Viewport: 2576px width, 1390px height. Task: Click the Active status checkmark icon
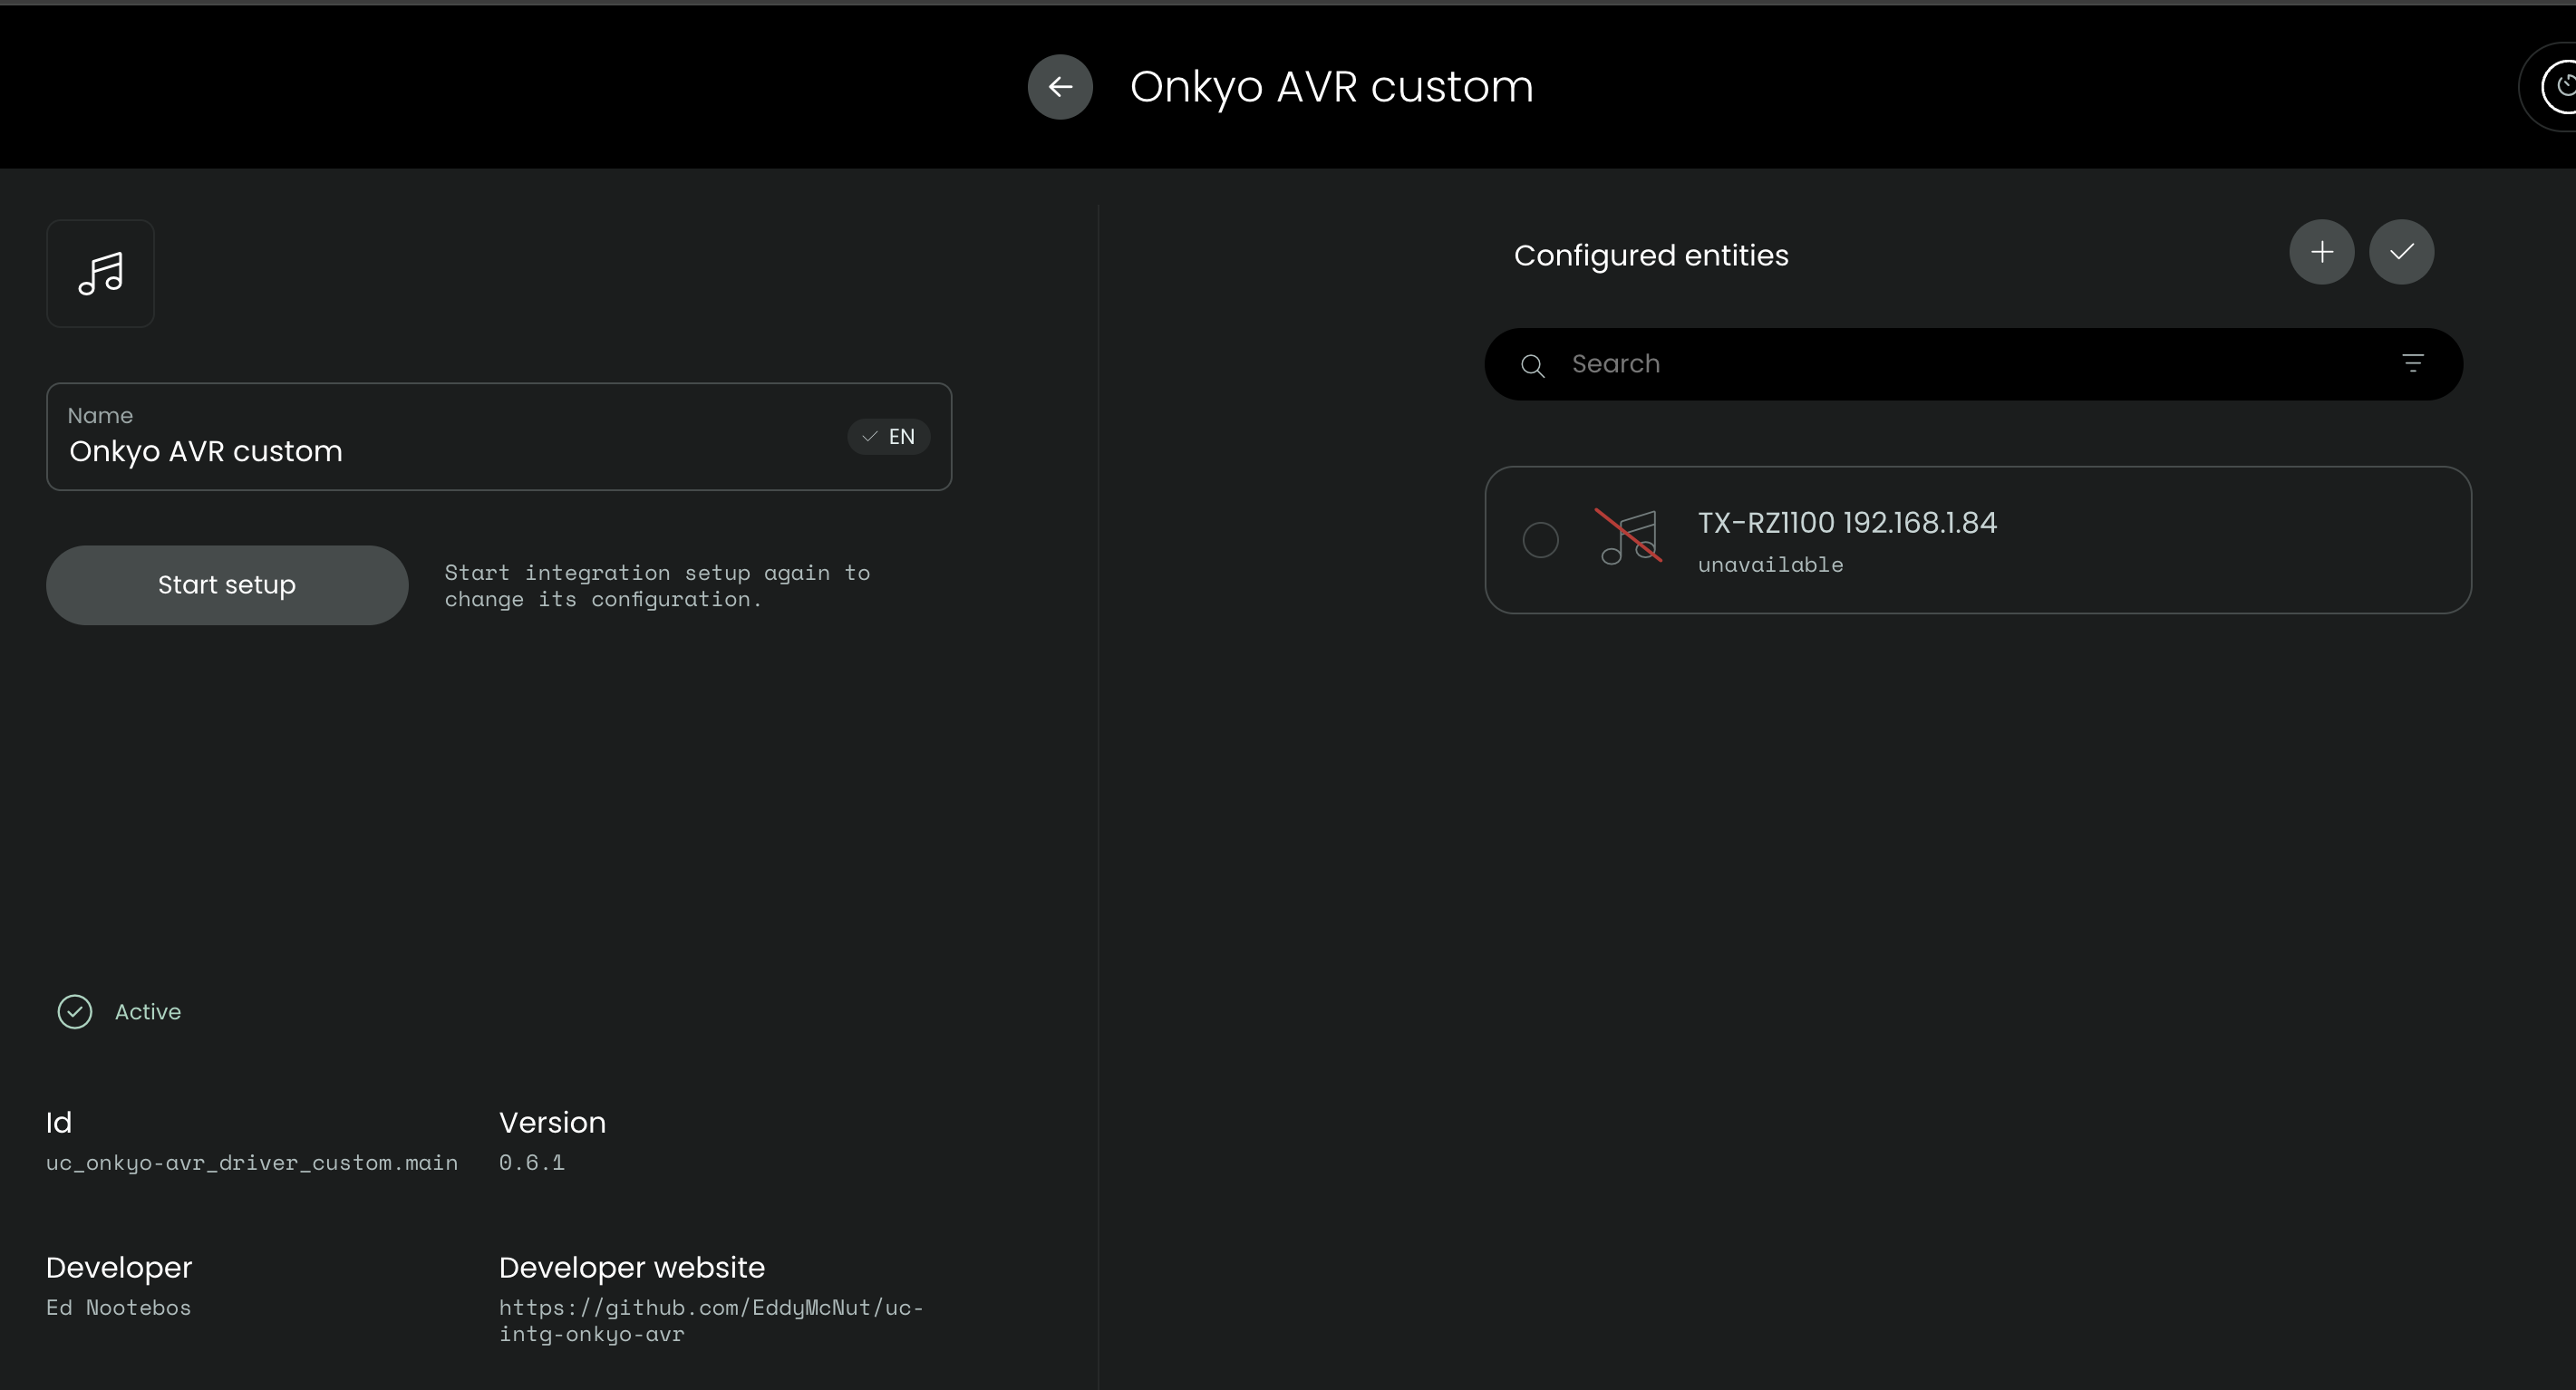(75, 1012)
